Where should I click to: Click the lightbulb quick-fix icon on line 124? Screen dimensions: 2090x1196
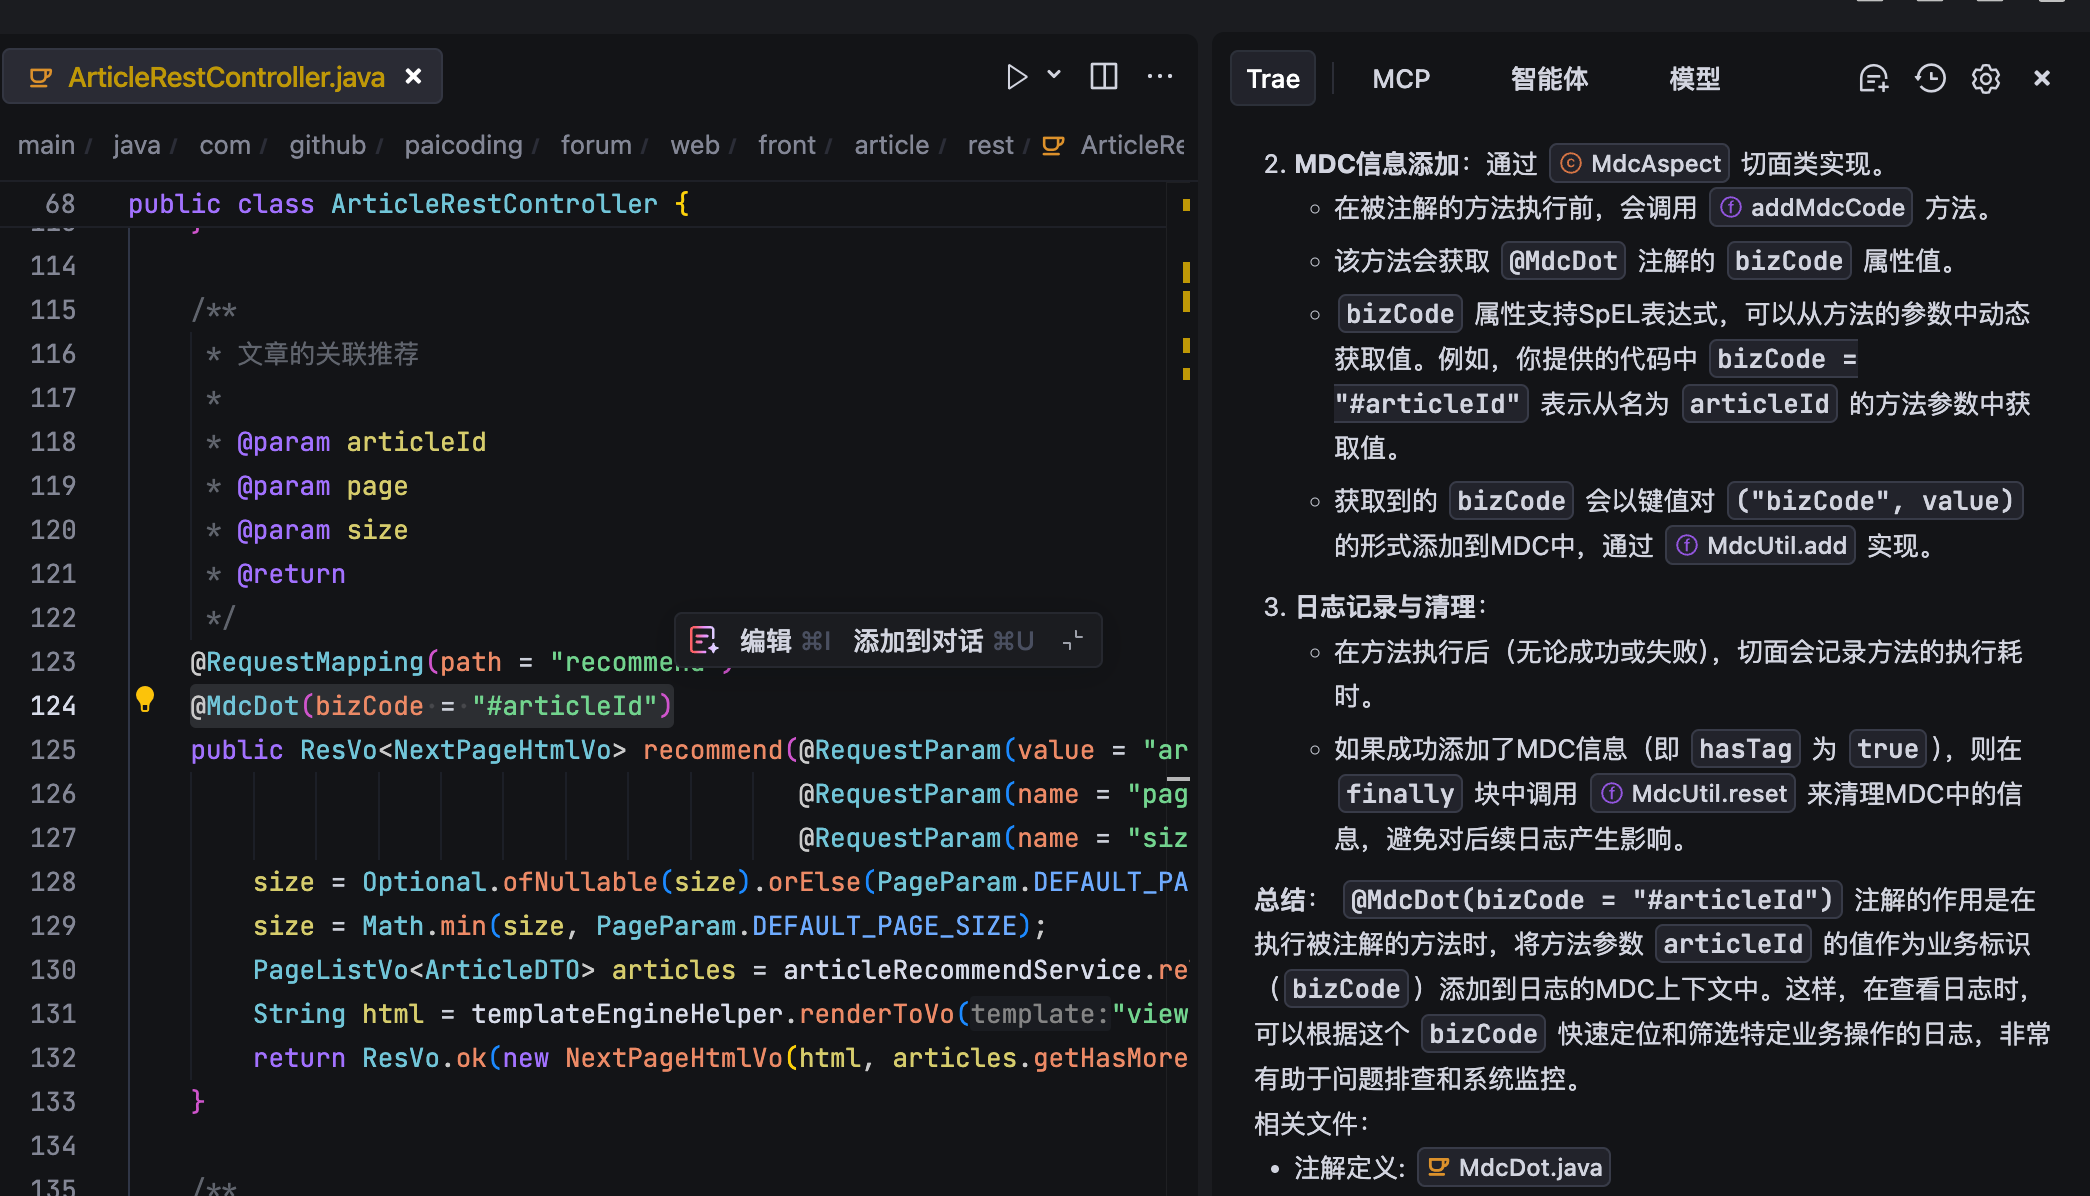point(145,699)
